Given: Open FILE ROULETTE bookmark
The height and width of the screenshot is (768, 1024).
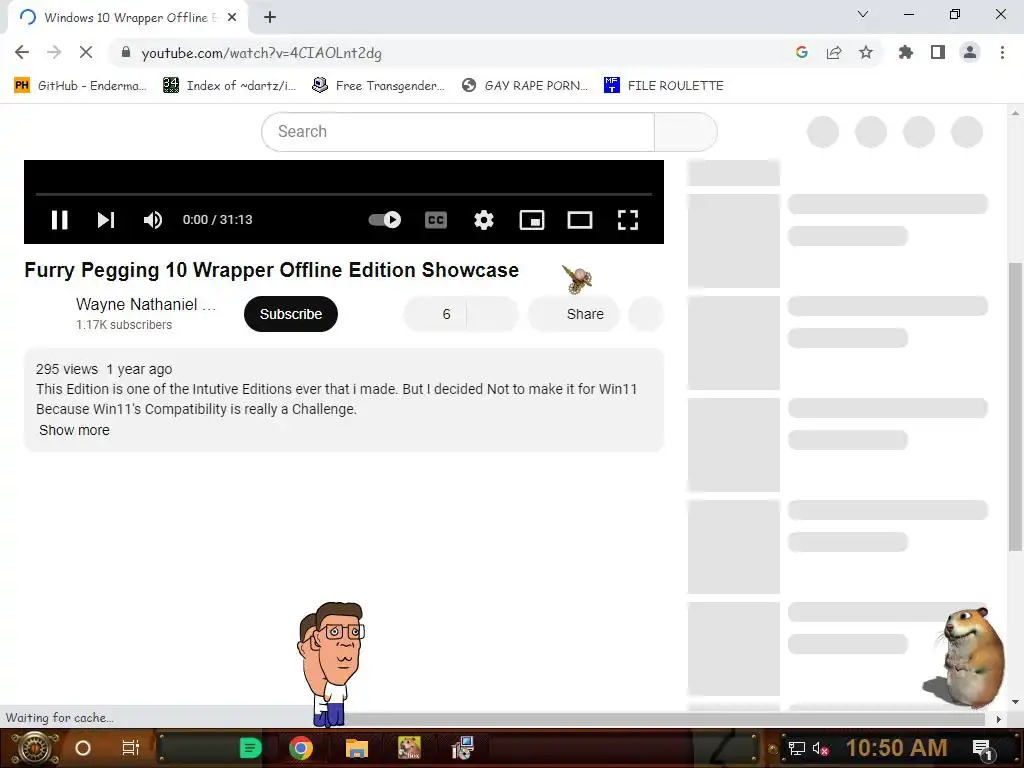Looking at the screenshot, I should (664, 86).
